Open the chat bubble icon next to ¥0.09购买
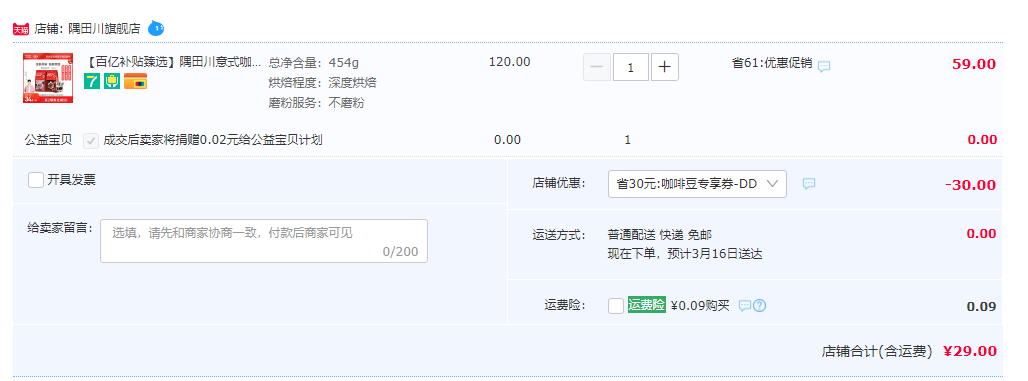 745,306
